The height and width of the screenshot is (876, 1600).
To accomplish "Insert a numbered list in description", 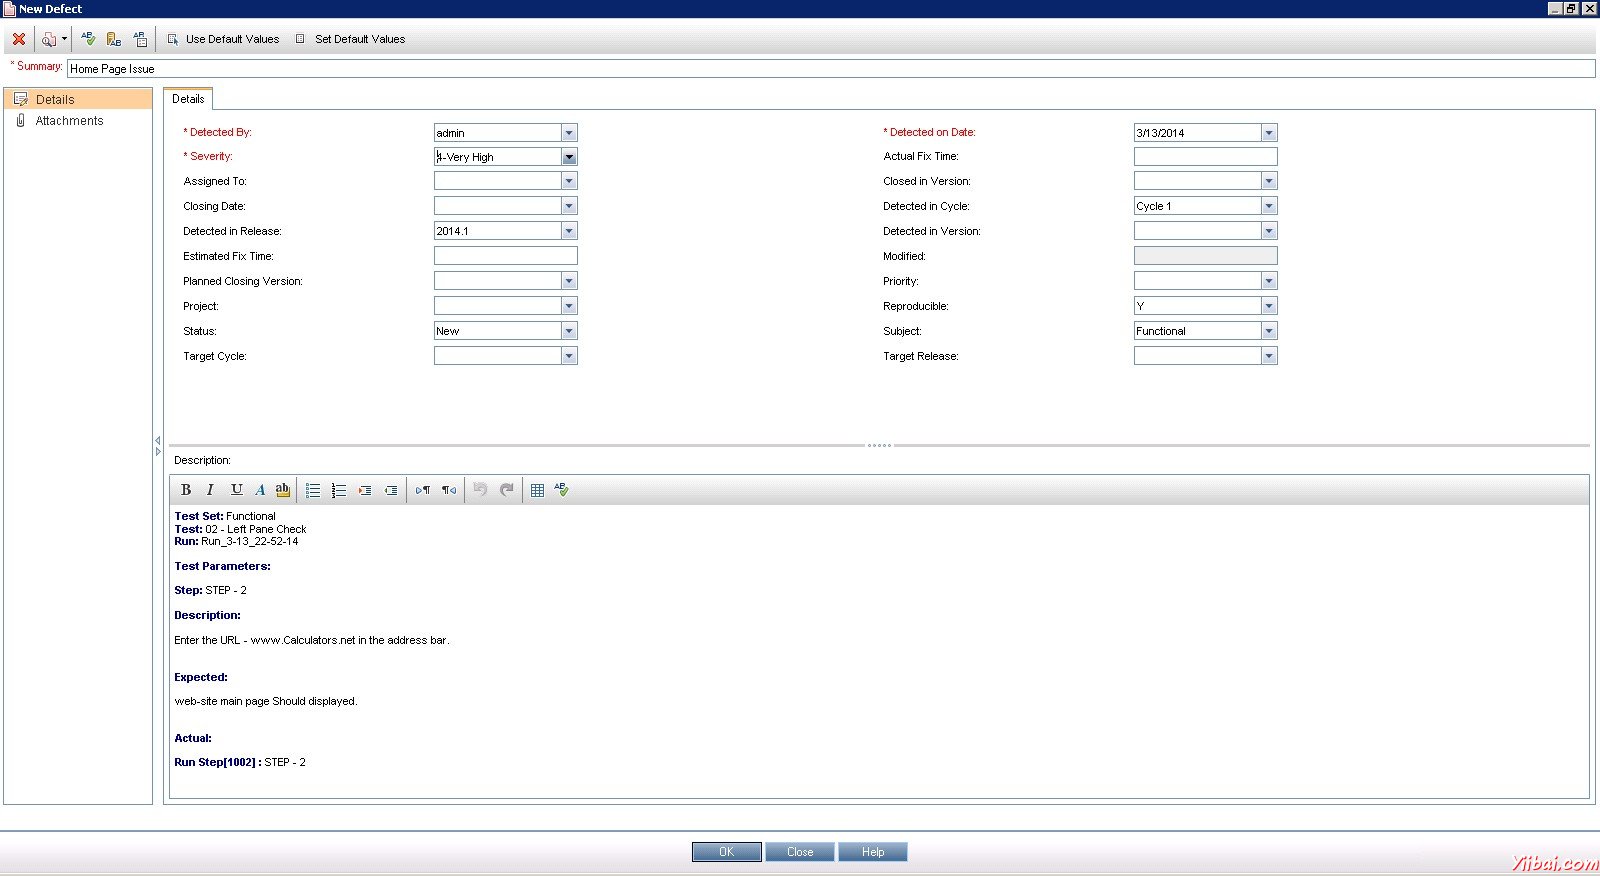I will [x=339, y=490].
